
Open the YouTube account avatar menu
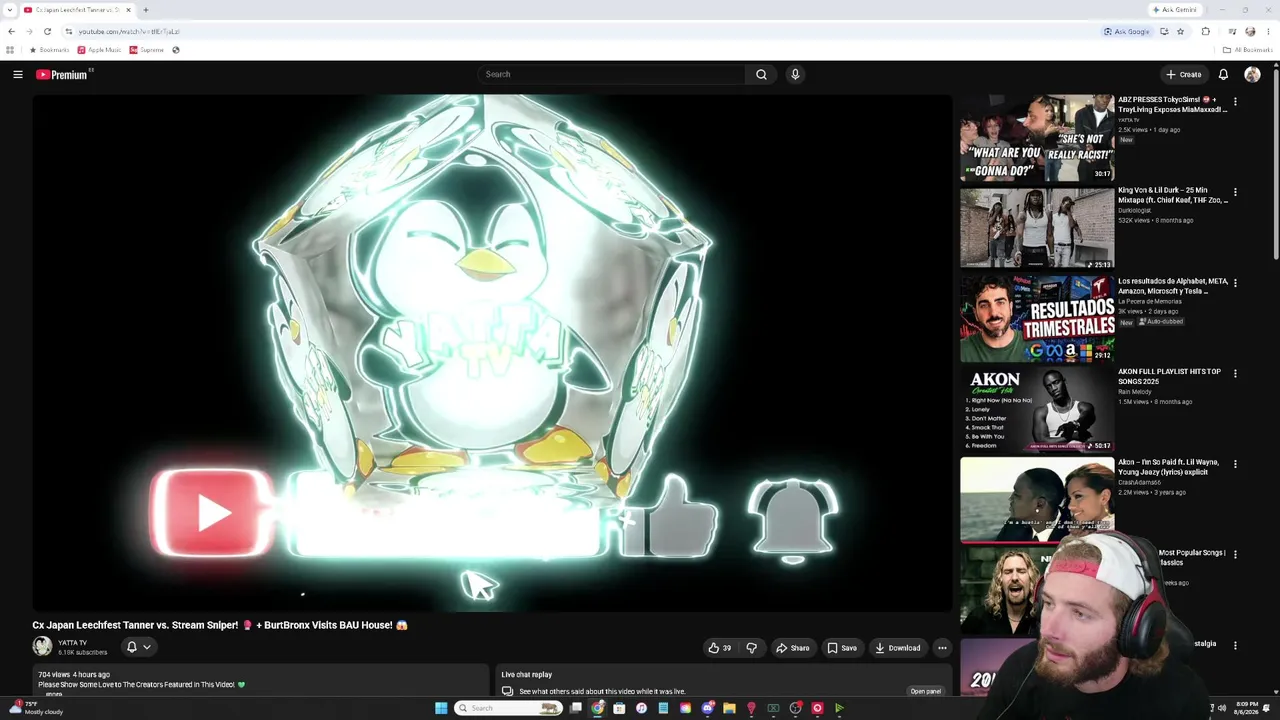pos(1252,74)
